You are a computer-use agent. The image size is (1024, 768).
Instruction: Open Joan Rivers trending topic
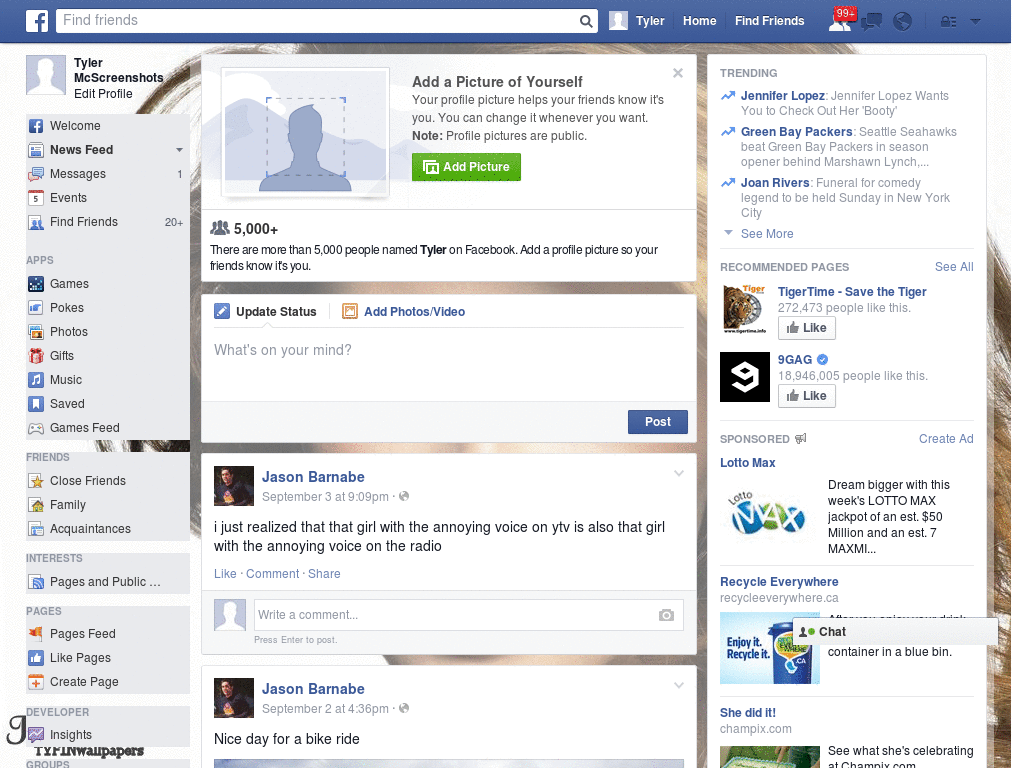tap(775, 183)
